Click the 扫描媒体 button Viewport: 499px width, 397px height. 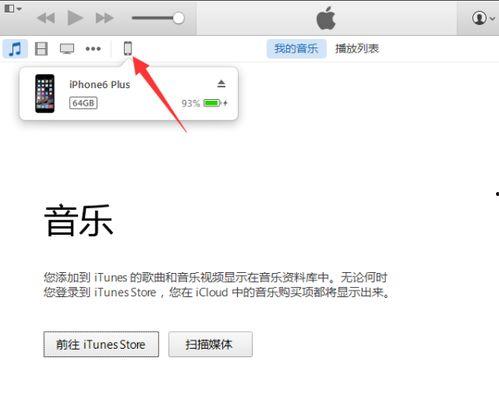click(210, 344)
